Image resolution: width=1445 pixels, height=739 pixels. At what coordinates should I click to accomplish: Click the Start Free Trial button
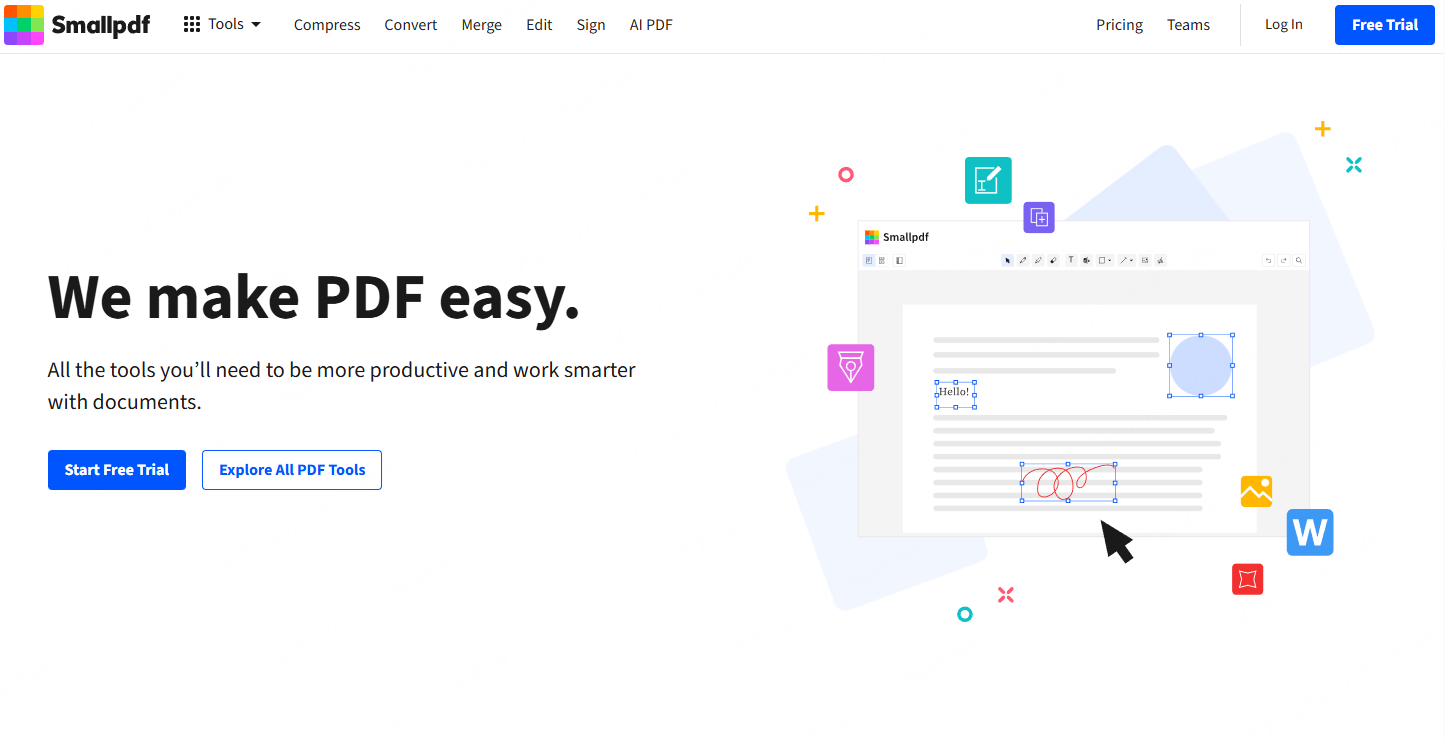pos(116,469)
